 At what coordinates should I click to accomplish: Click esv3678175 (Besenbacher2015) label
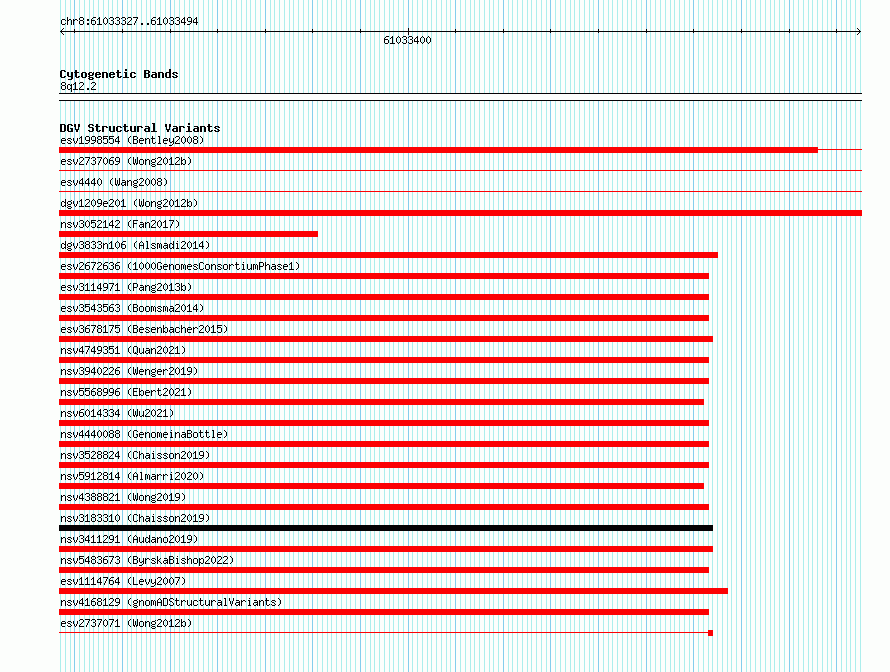pyautogui.click(x=144, y=329)
